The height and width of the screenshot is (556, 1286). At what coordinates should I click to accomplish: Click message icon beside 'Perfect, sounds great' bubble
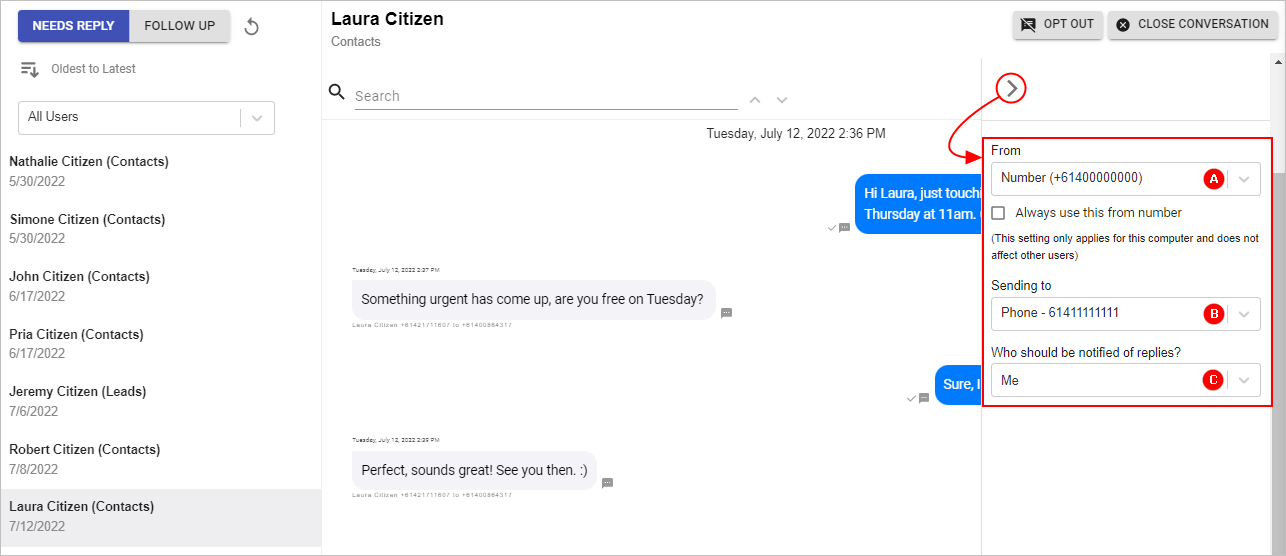(x=607, y=483)
